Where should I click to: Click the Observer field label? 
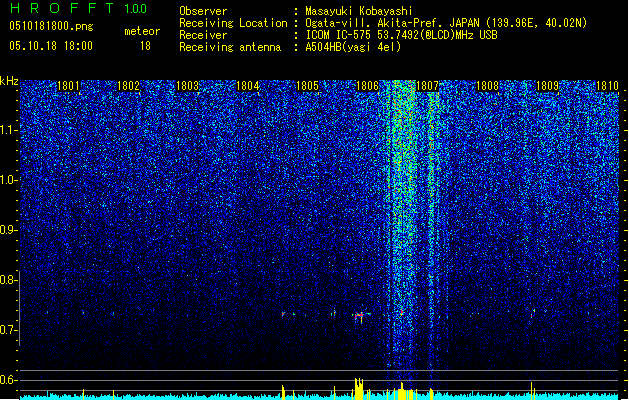pyautogui.click(x=203, y=11)
